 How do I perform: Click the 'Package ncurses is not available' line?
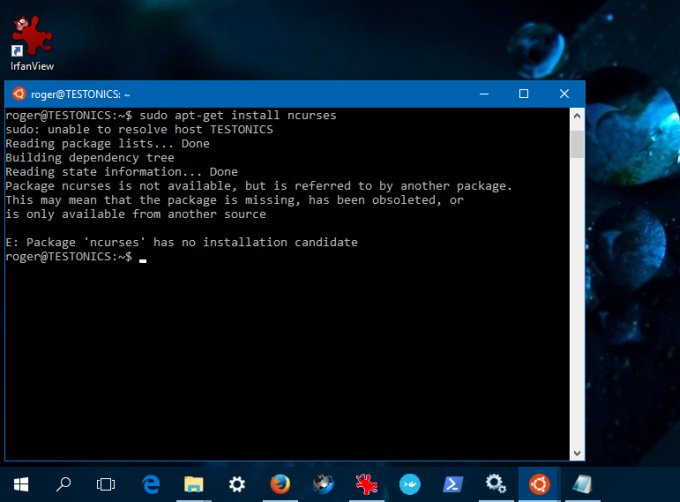pos(259,186)
